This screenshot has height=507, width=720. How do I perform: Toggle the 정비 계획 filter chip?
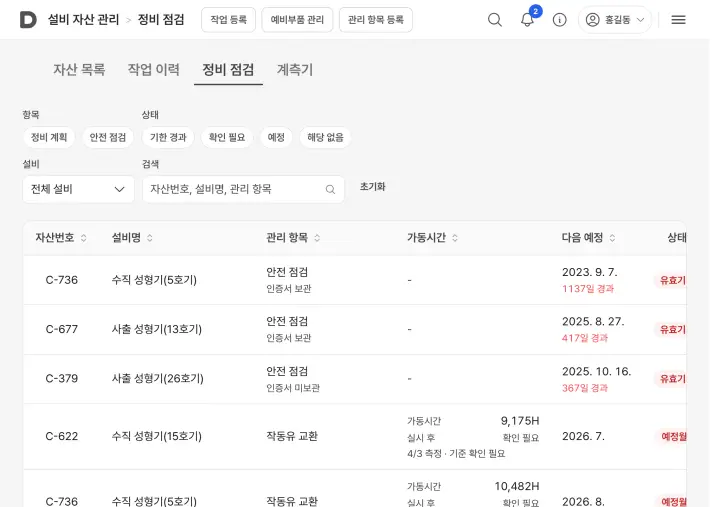coord(49,137)
